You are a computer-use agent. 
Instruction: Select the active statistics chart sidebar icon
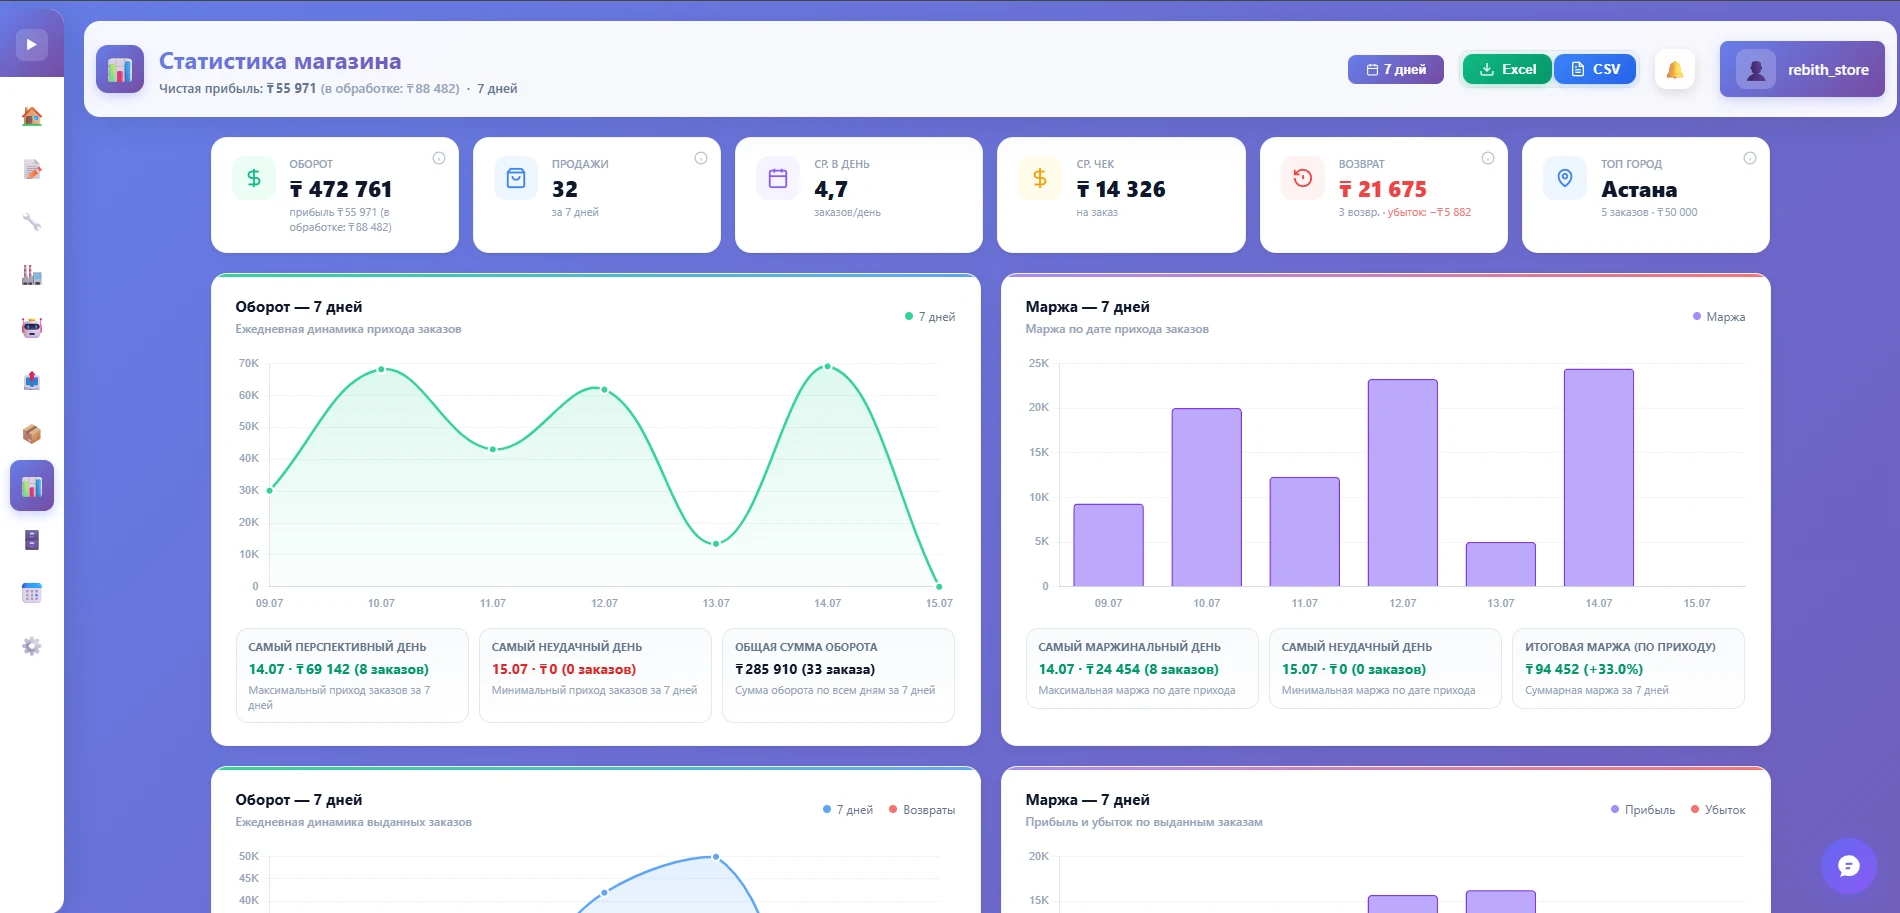[32, 487]
